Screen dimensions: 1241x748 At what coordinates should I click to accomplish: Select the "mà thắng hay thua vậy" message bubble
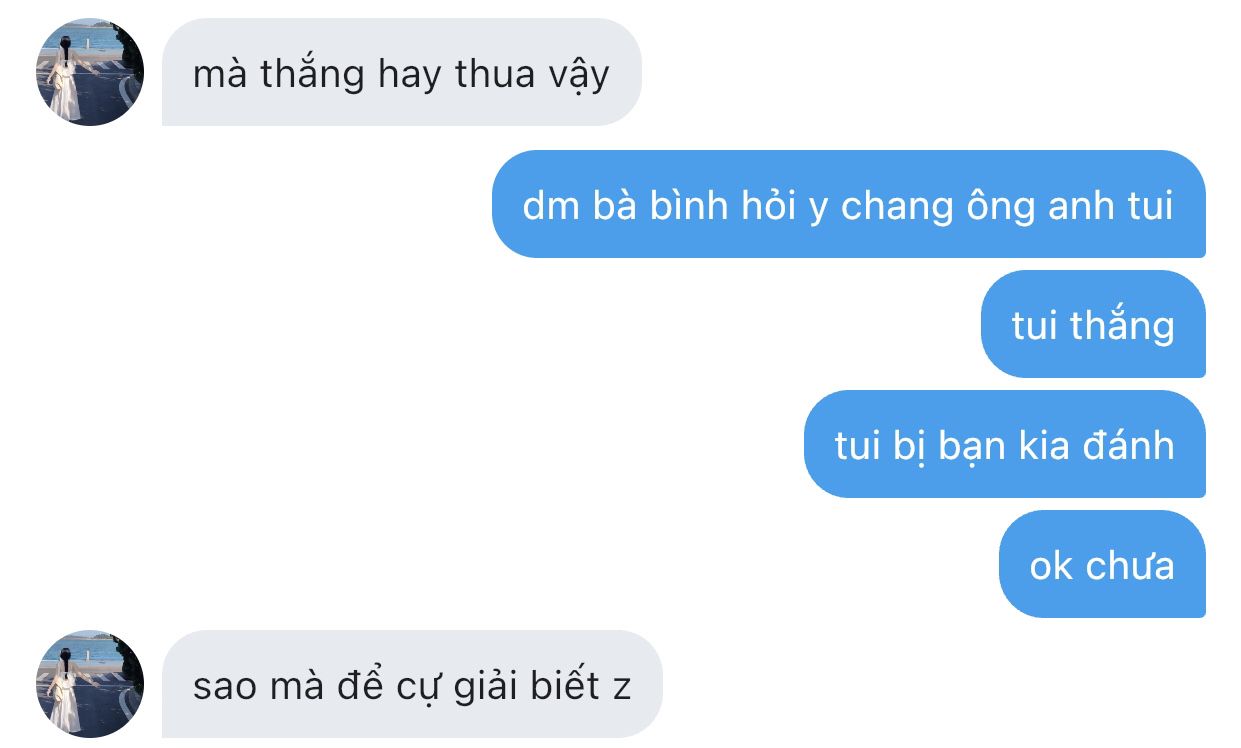coord(401,72)
